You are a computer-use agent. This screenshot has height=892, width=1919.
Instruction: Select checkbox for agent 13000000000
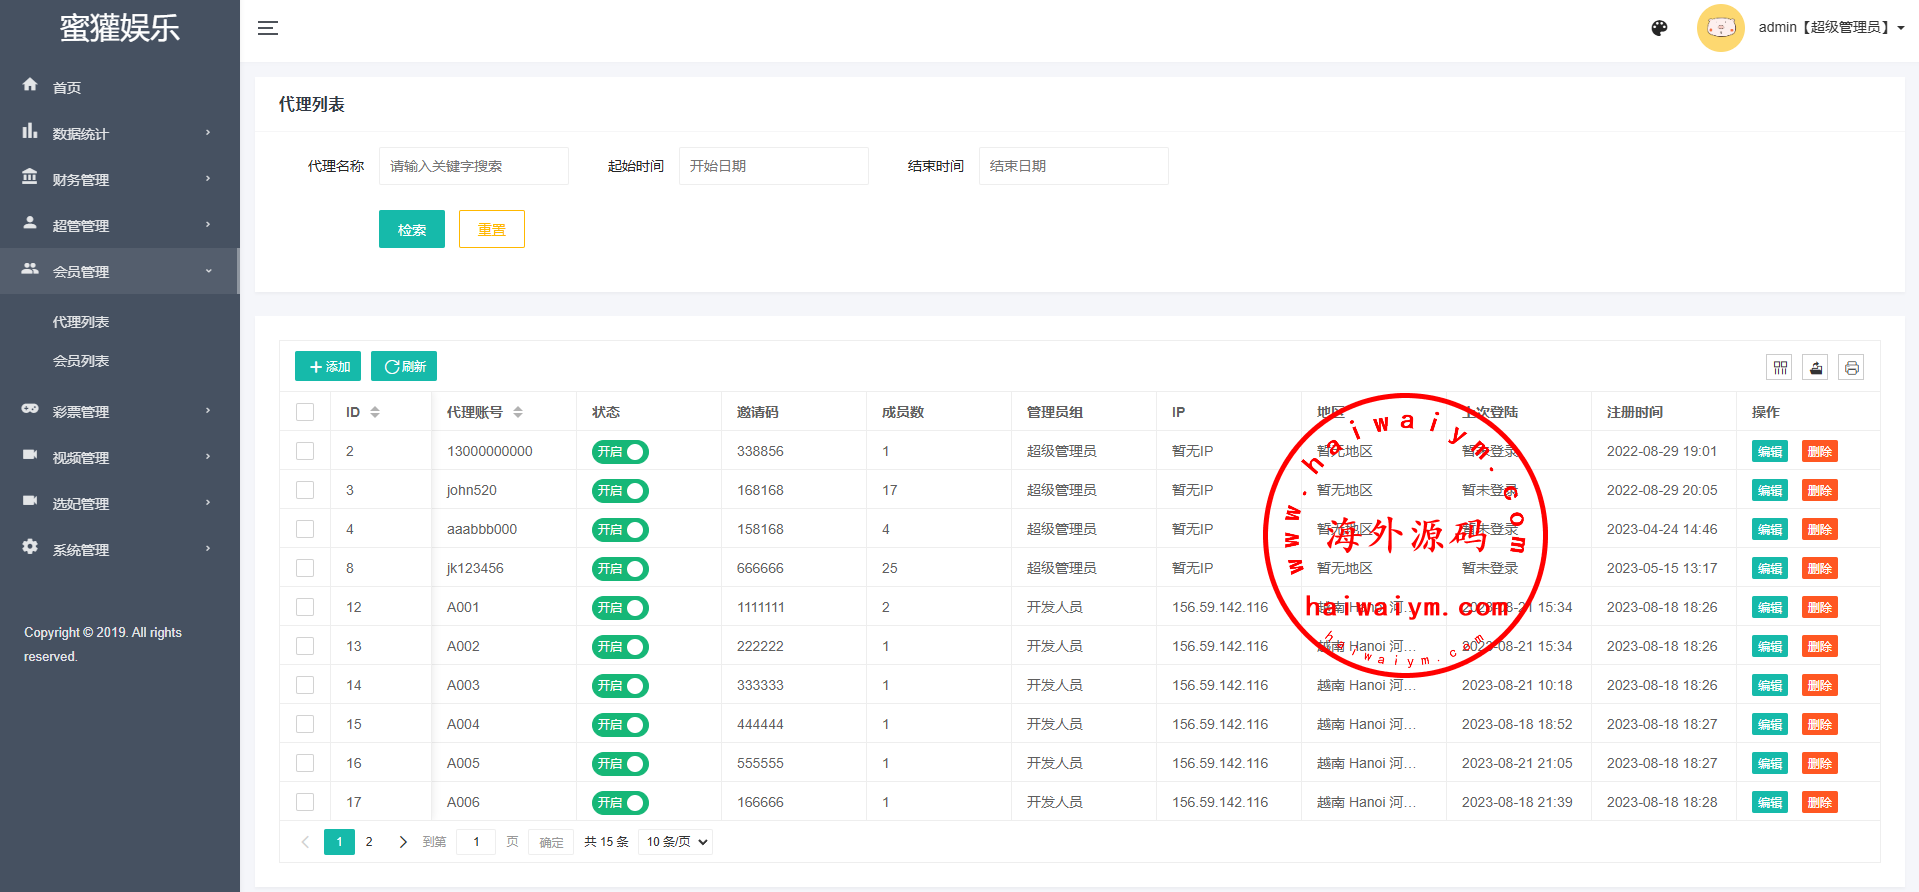(305, 451)
